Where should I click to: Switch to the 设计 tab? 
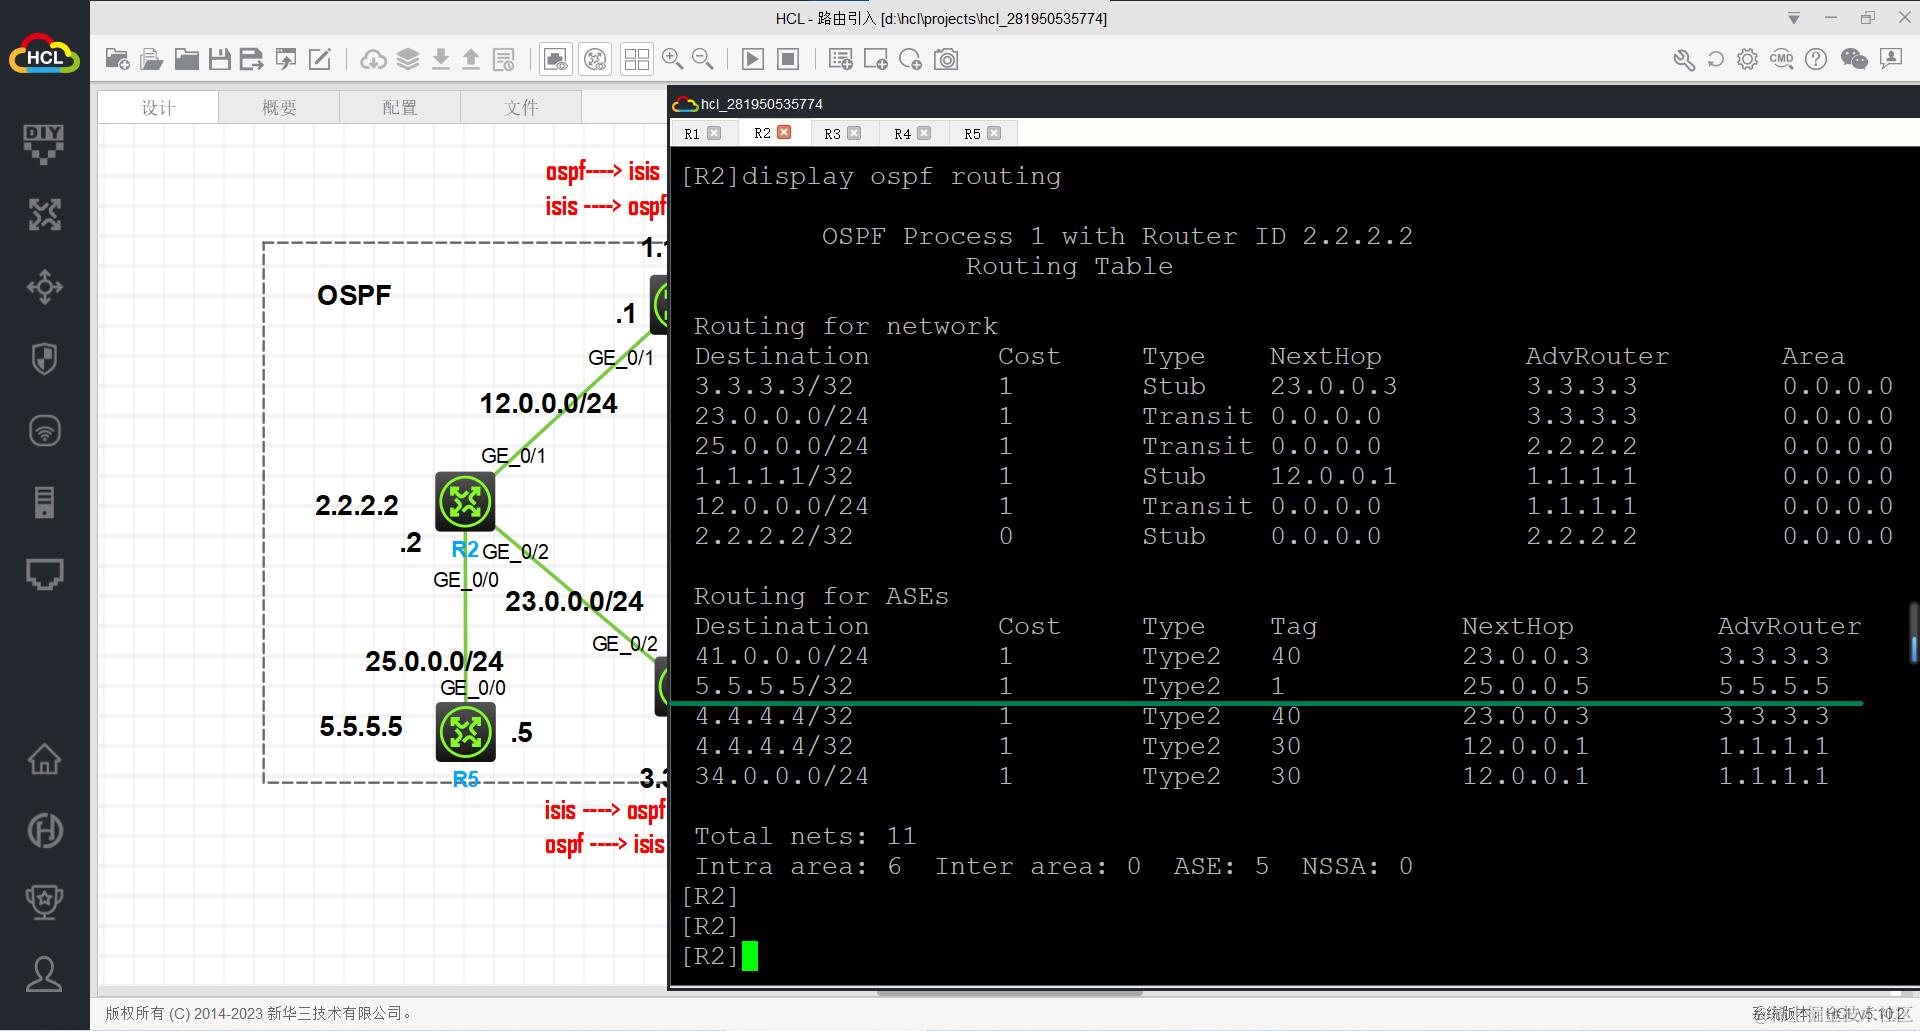[x=158, y=108]
